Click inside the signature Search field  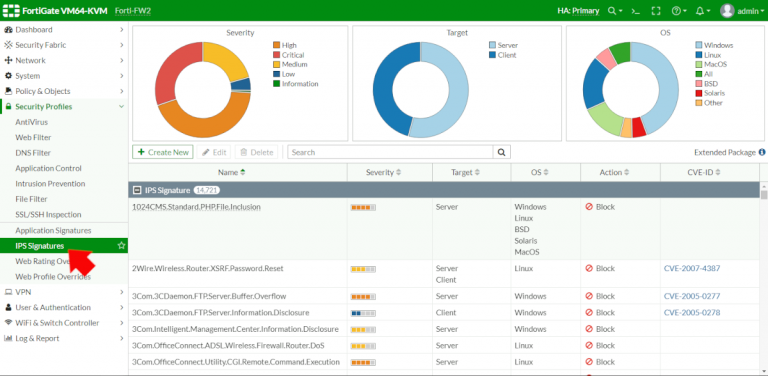tap(390, 152)
